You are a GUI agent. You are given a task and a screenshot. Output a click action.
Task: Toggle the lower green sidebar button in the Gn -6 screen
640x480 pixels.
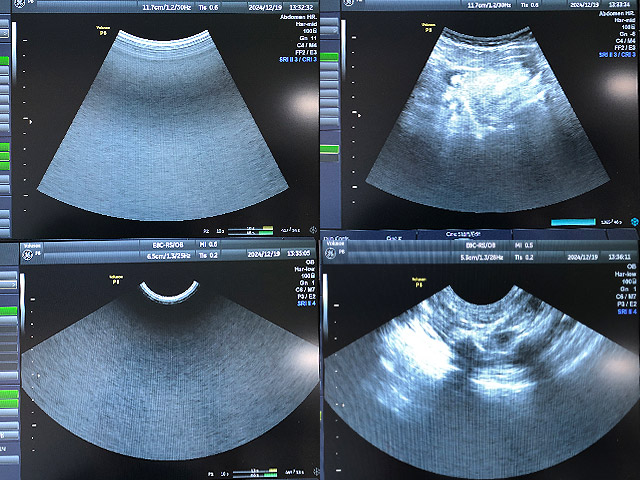click(x=329, y=149)
